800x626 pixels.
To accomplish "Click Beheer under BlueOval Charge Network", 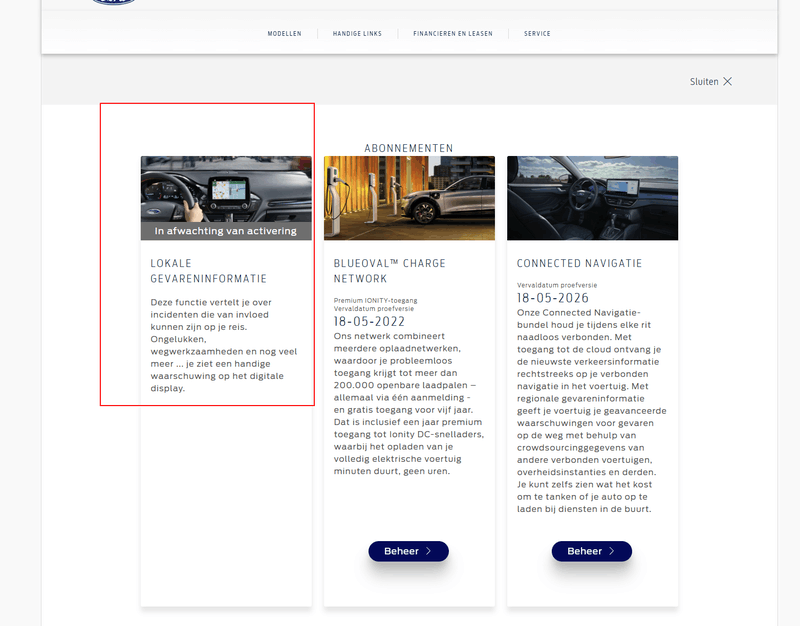I will coord(408,551).
